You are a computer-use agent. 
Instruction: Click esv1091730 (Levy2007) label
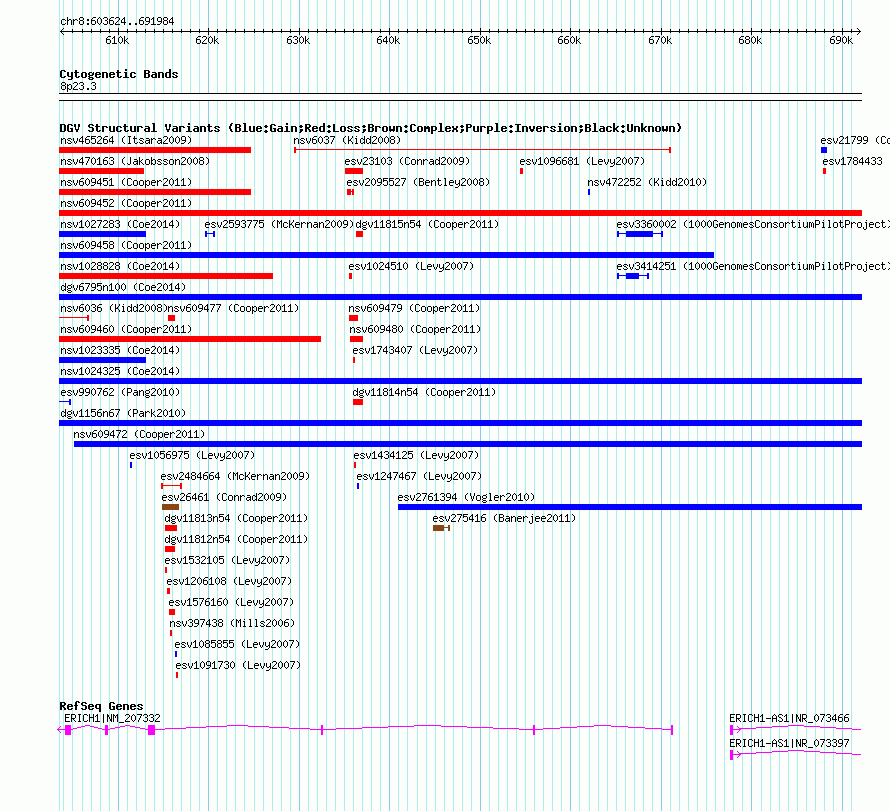tap(238, 665)
